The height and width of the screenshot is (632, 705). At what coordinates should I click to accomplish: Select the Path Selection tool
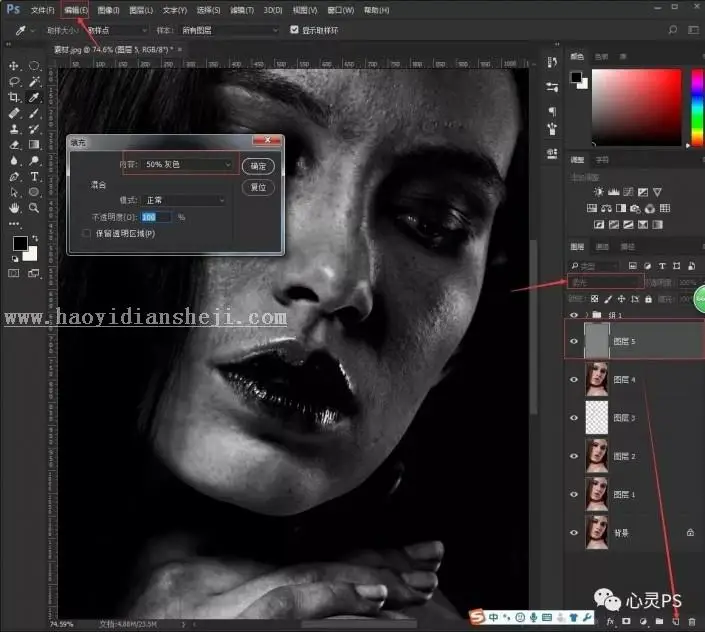(x=14, y=192)
